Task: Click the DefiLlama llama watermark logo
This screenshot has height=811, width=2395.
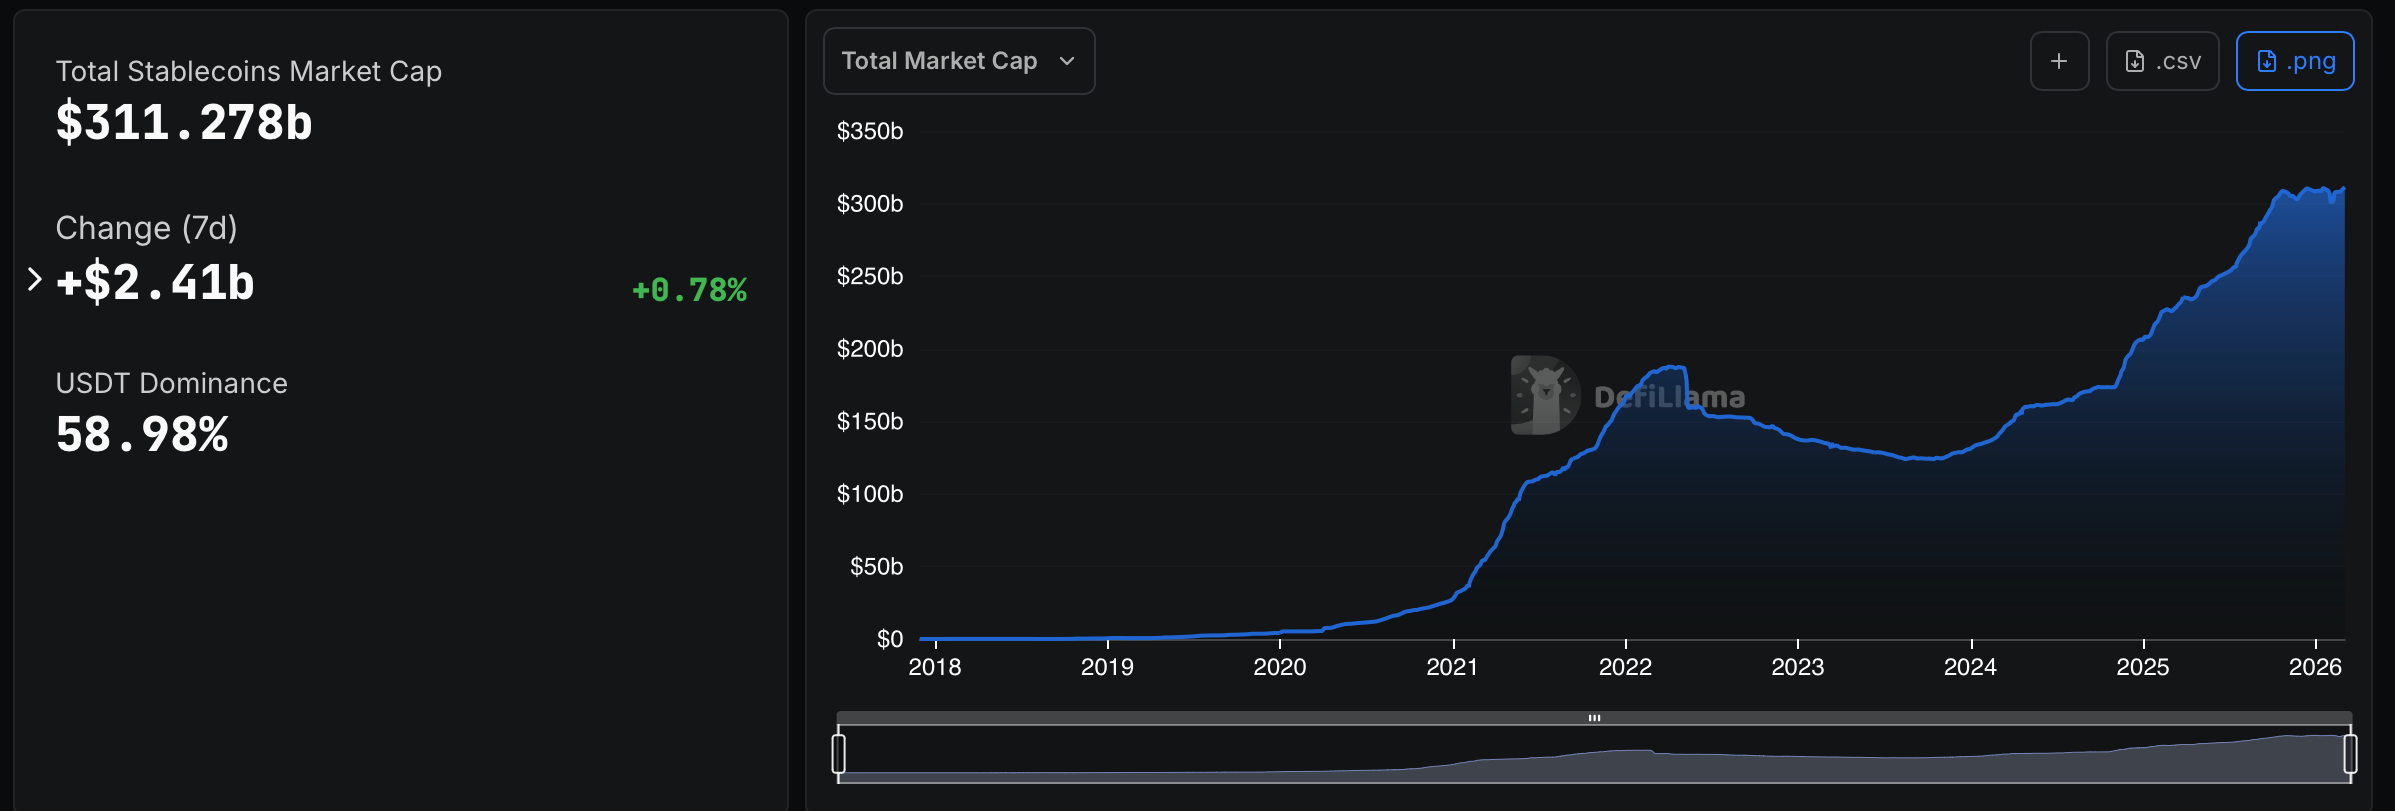Action: pyautogui.click(x=1543, y=393)
